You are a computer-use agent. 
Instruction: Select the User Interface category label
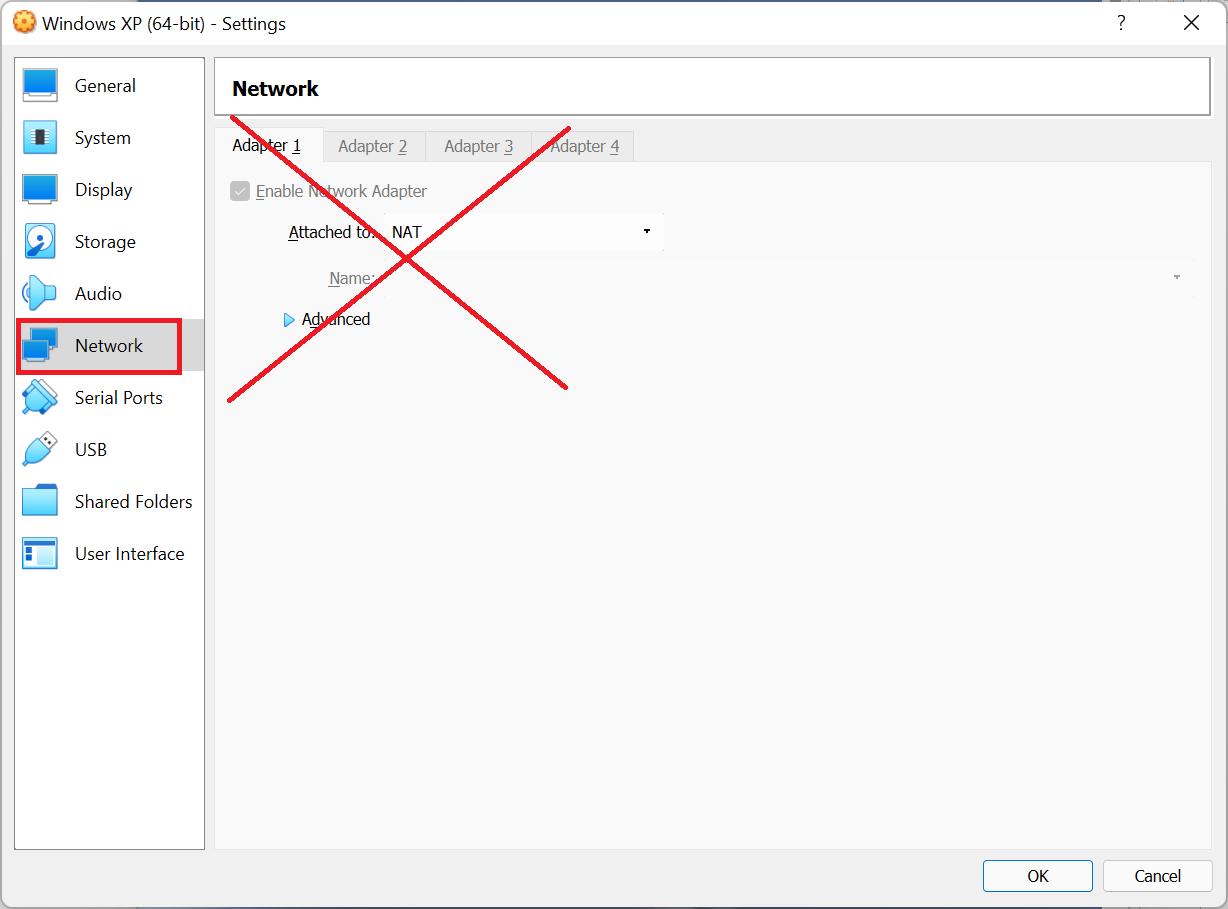[x=130, y=554]
